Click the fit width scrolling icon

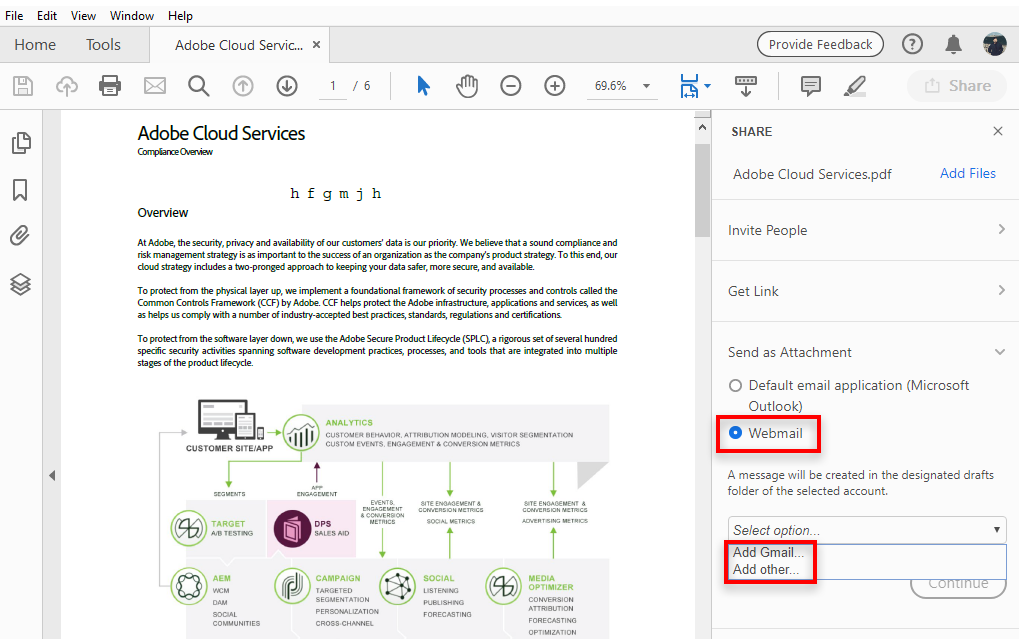[689, 86]
